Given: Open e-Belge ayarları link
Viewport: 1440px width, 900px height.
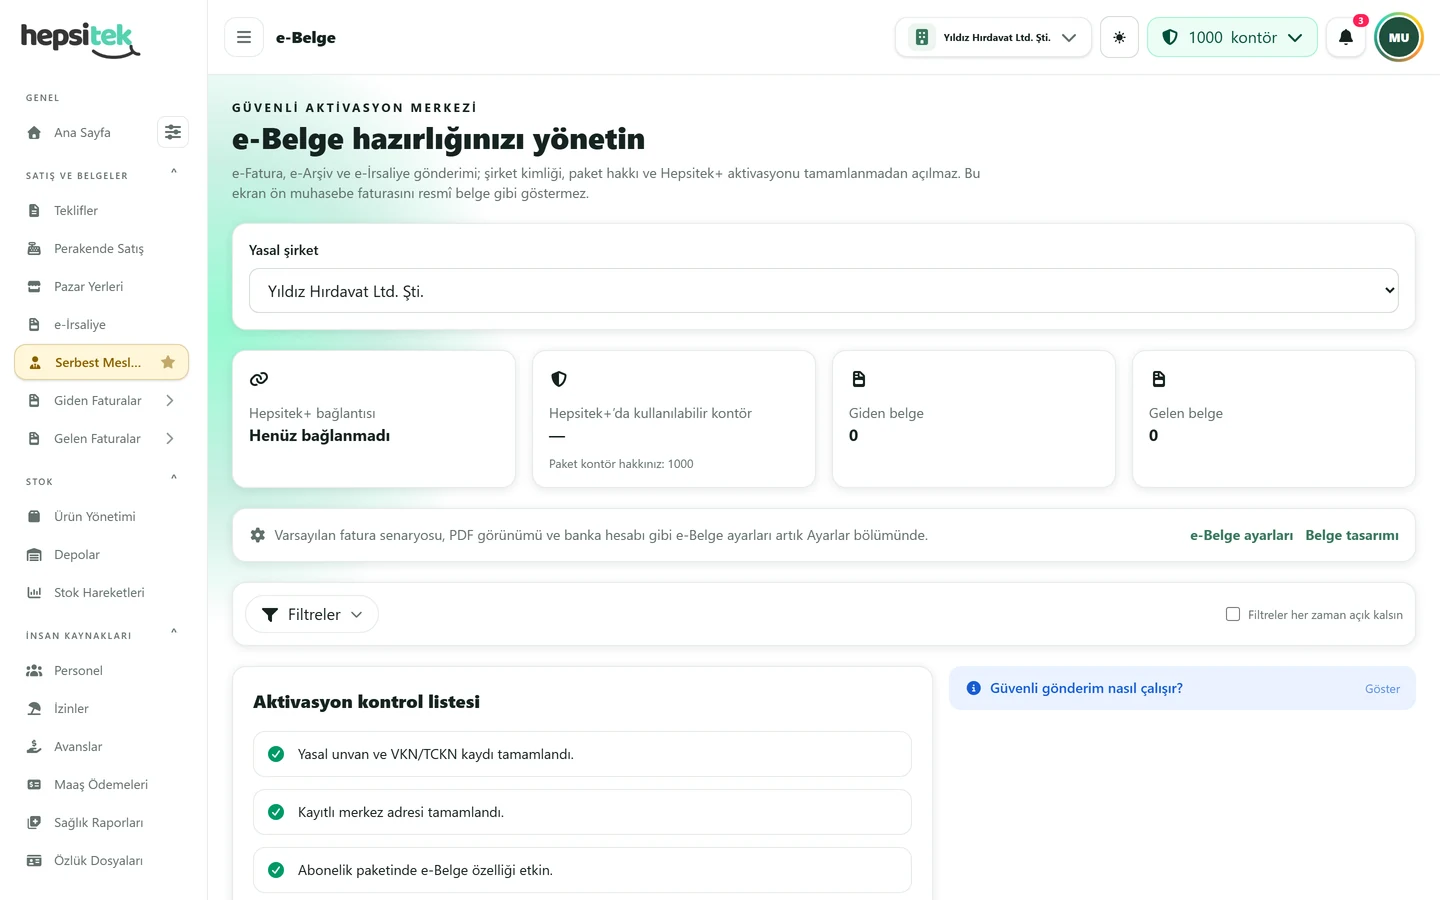Looking at the screenshot, I should coord(1241,535).
